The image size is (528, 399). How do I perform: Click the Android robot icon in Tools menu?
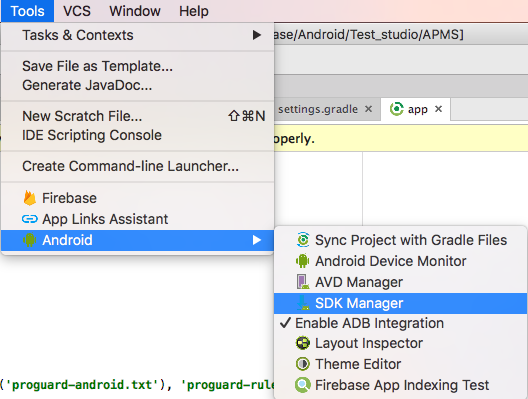point(30,240)
